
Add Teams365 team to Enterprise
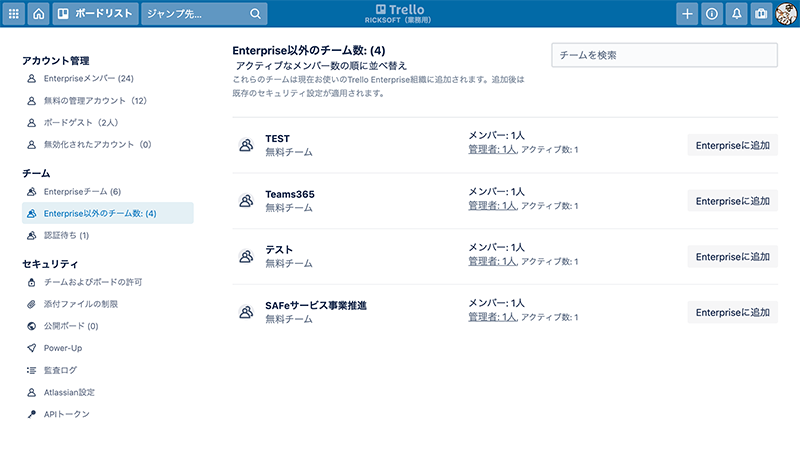[x=732, y=201]
